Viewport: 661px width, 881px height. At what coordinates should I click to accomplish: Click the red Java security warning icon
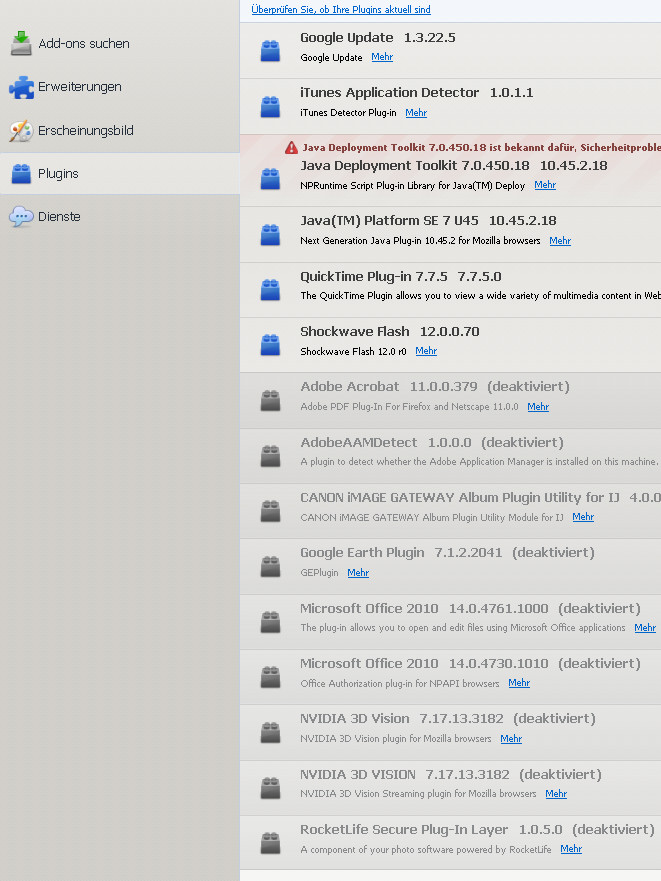(291, 147)
